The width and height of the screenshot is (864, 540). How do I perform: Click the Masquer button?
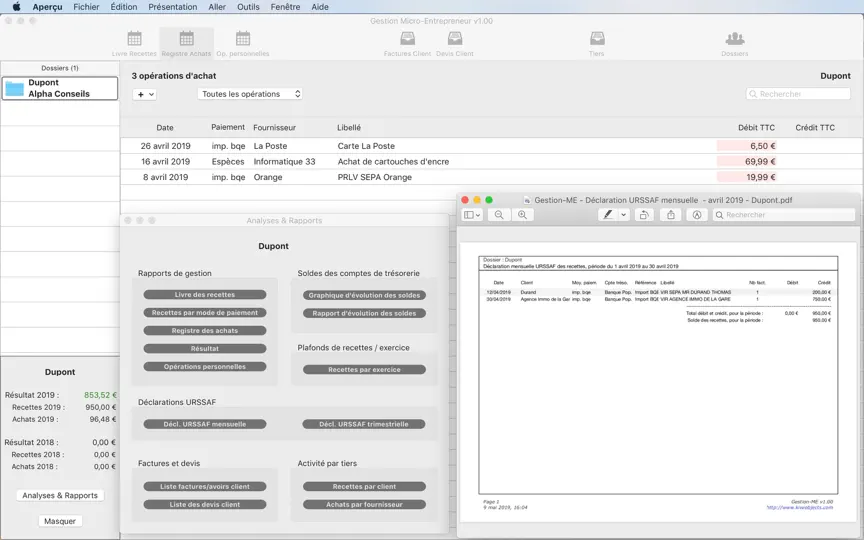(60, 521)
